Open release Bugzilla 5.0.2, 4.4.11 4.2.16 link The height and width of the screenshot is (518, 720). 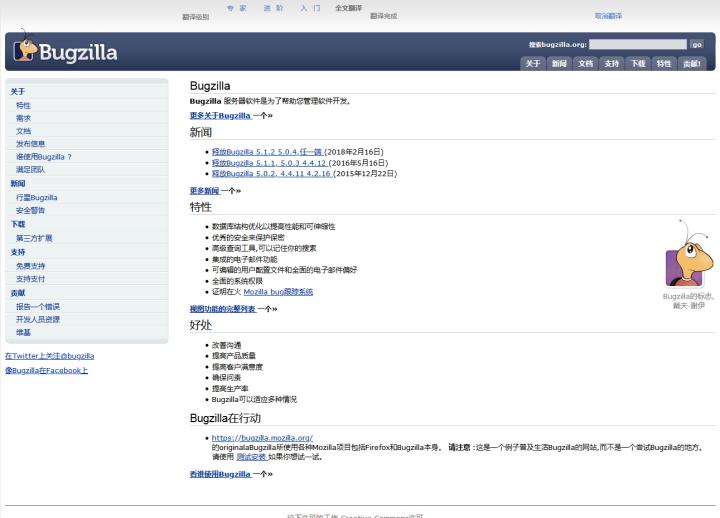coord(271,174)
